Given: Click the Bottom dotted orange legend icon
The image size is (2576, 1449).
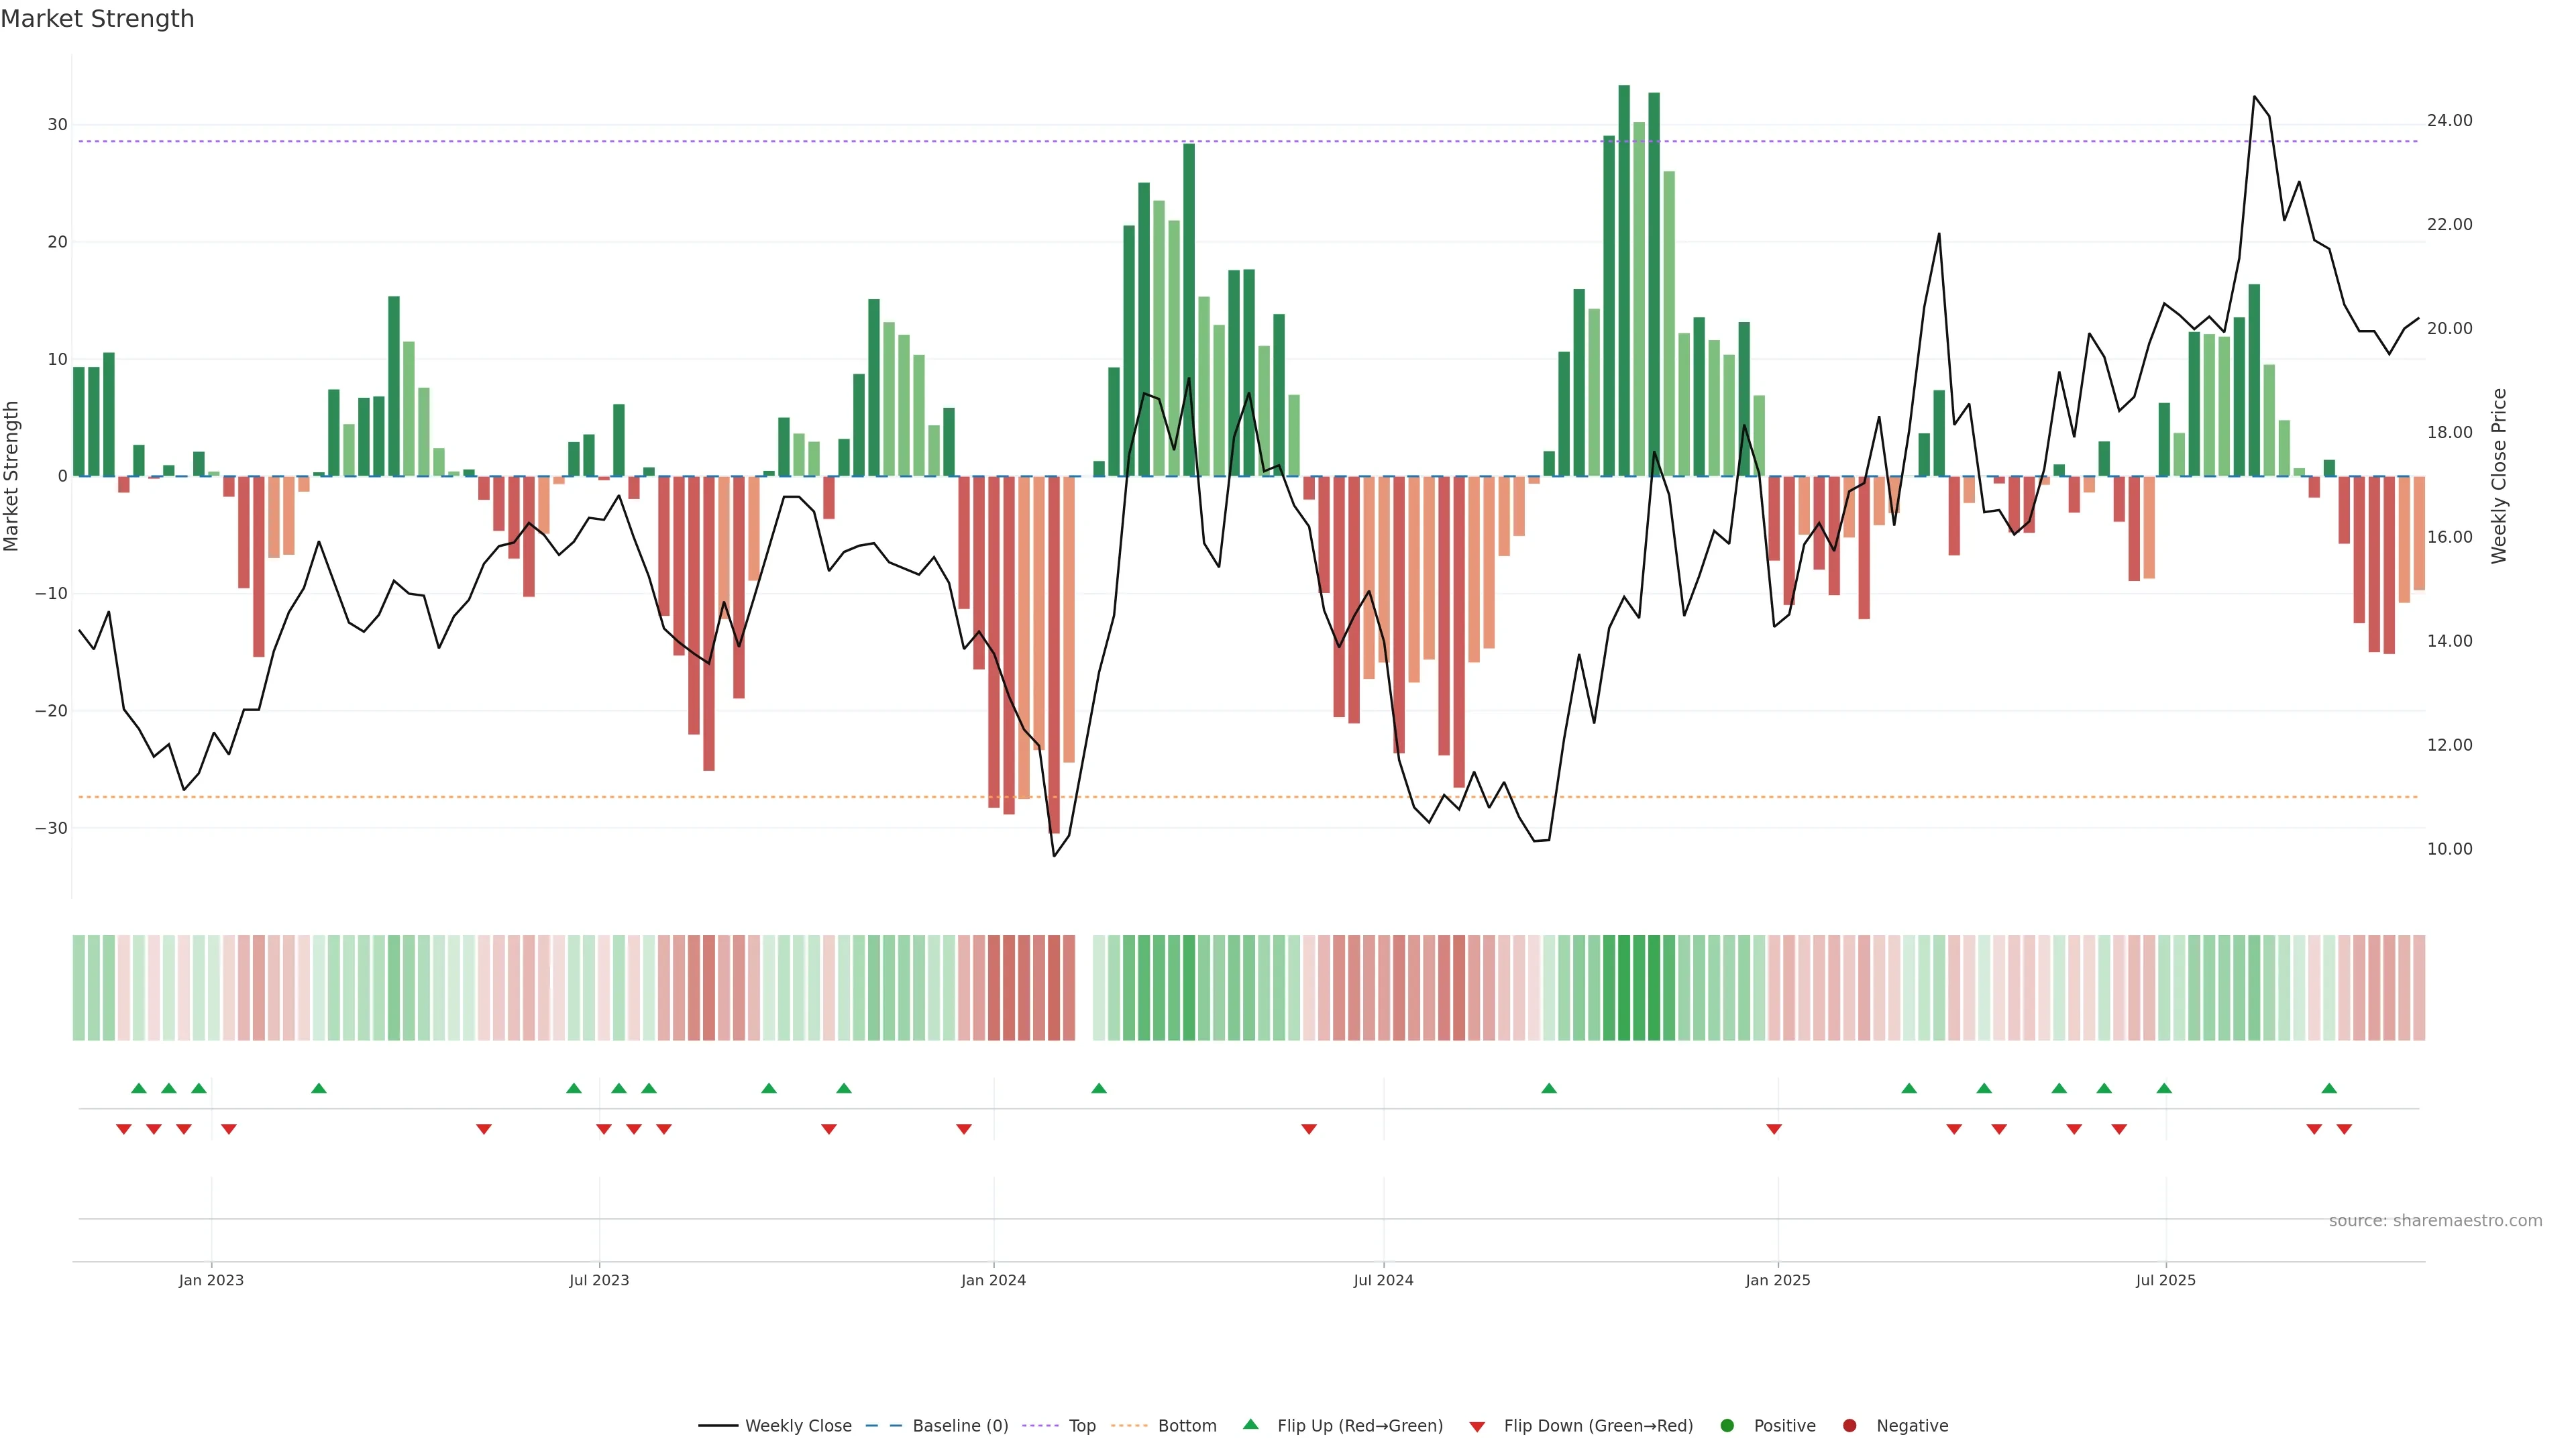Looking at the screenshot, I should click(1129, 1425).
